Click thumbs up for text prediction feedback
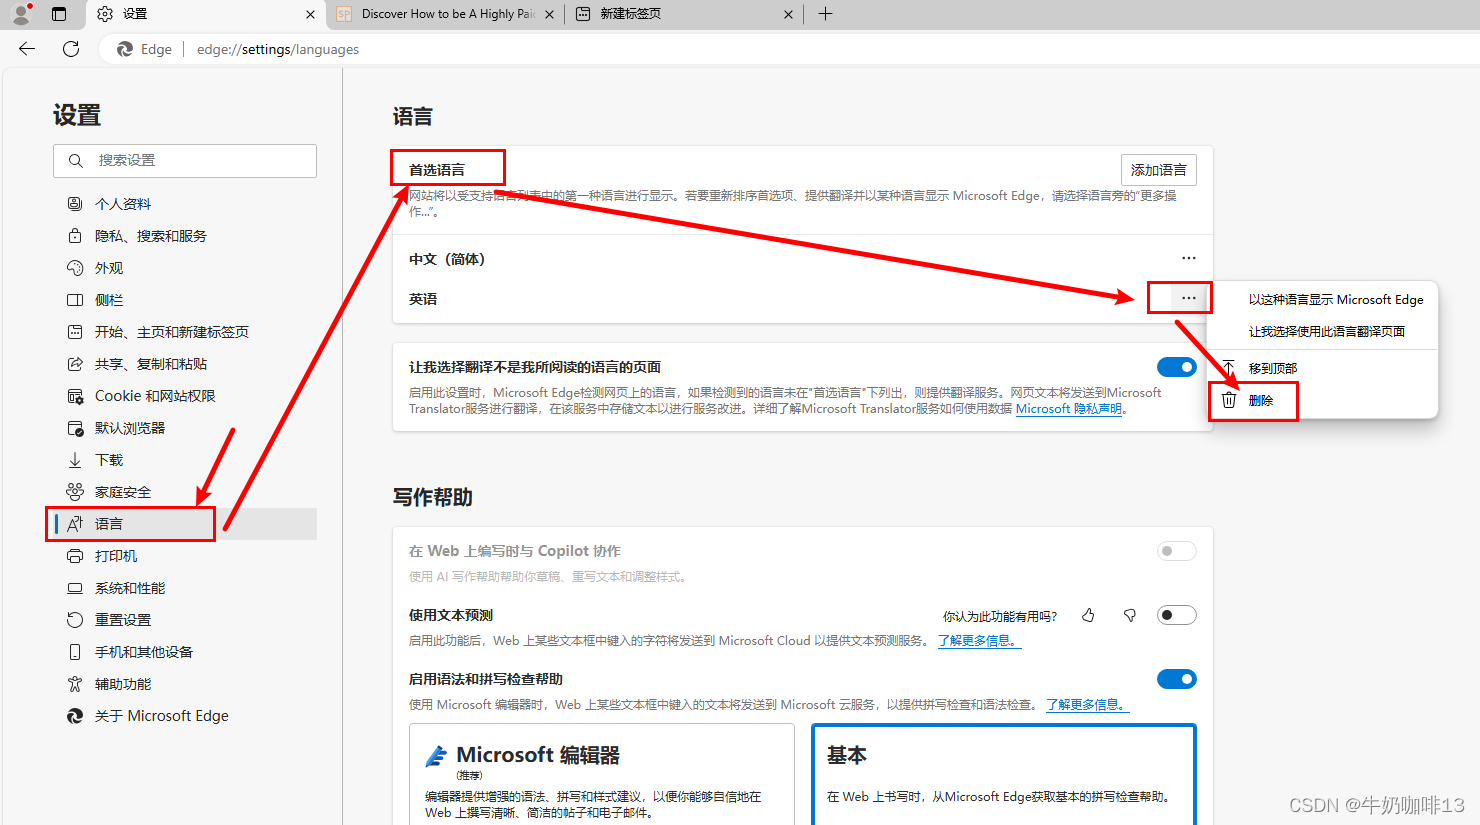Screen dimensions: 1480x825 click(x=1088, y=615)
